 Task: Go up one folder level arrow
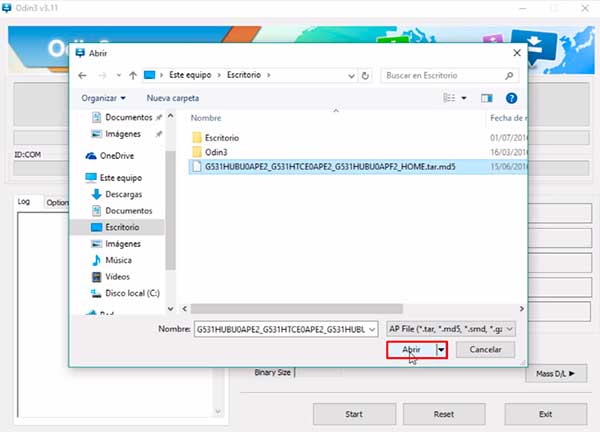pyautogui.click(x=133, y=75)
